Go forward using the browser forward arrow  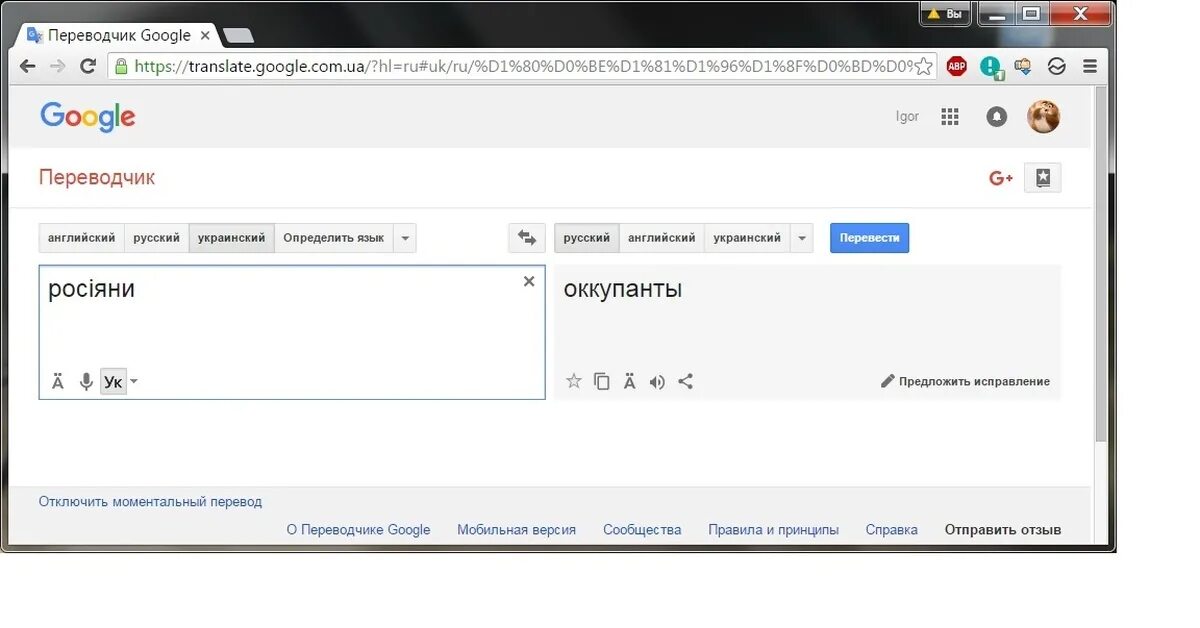pyautogui.click(x=57, y=67)
